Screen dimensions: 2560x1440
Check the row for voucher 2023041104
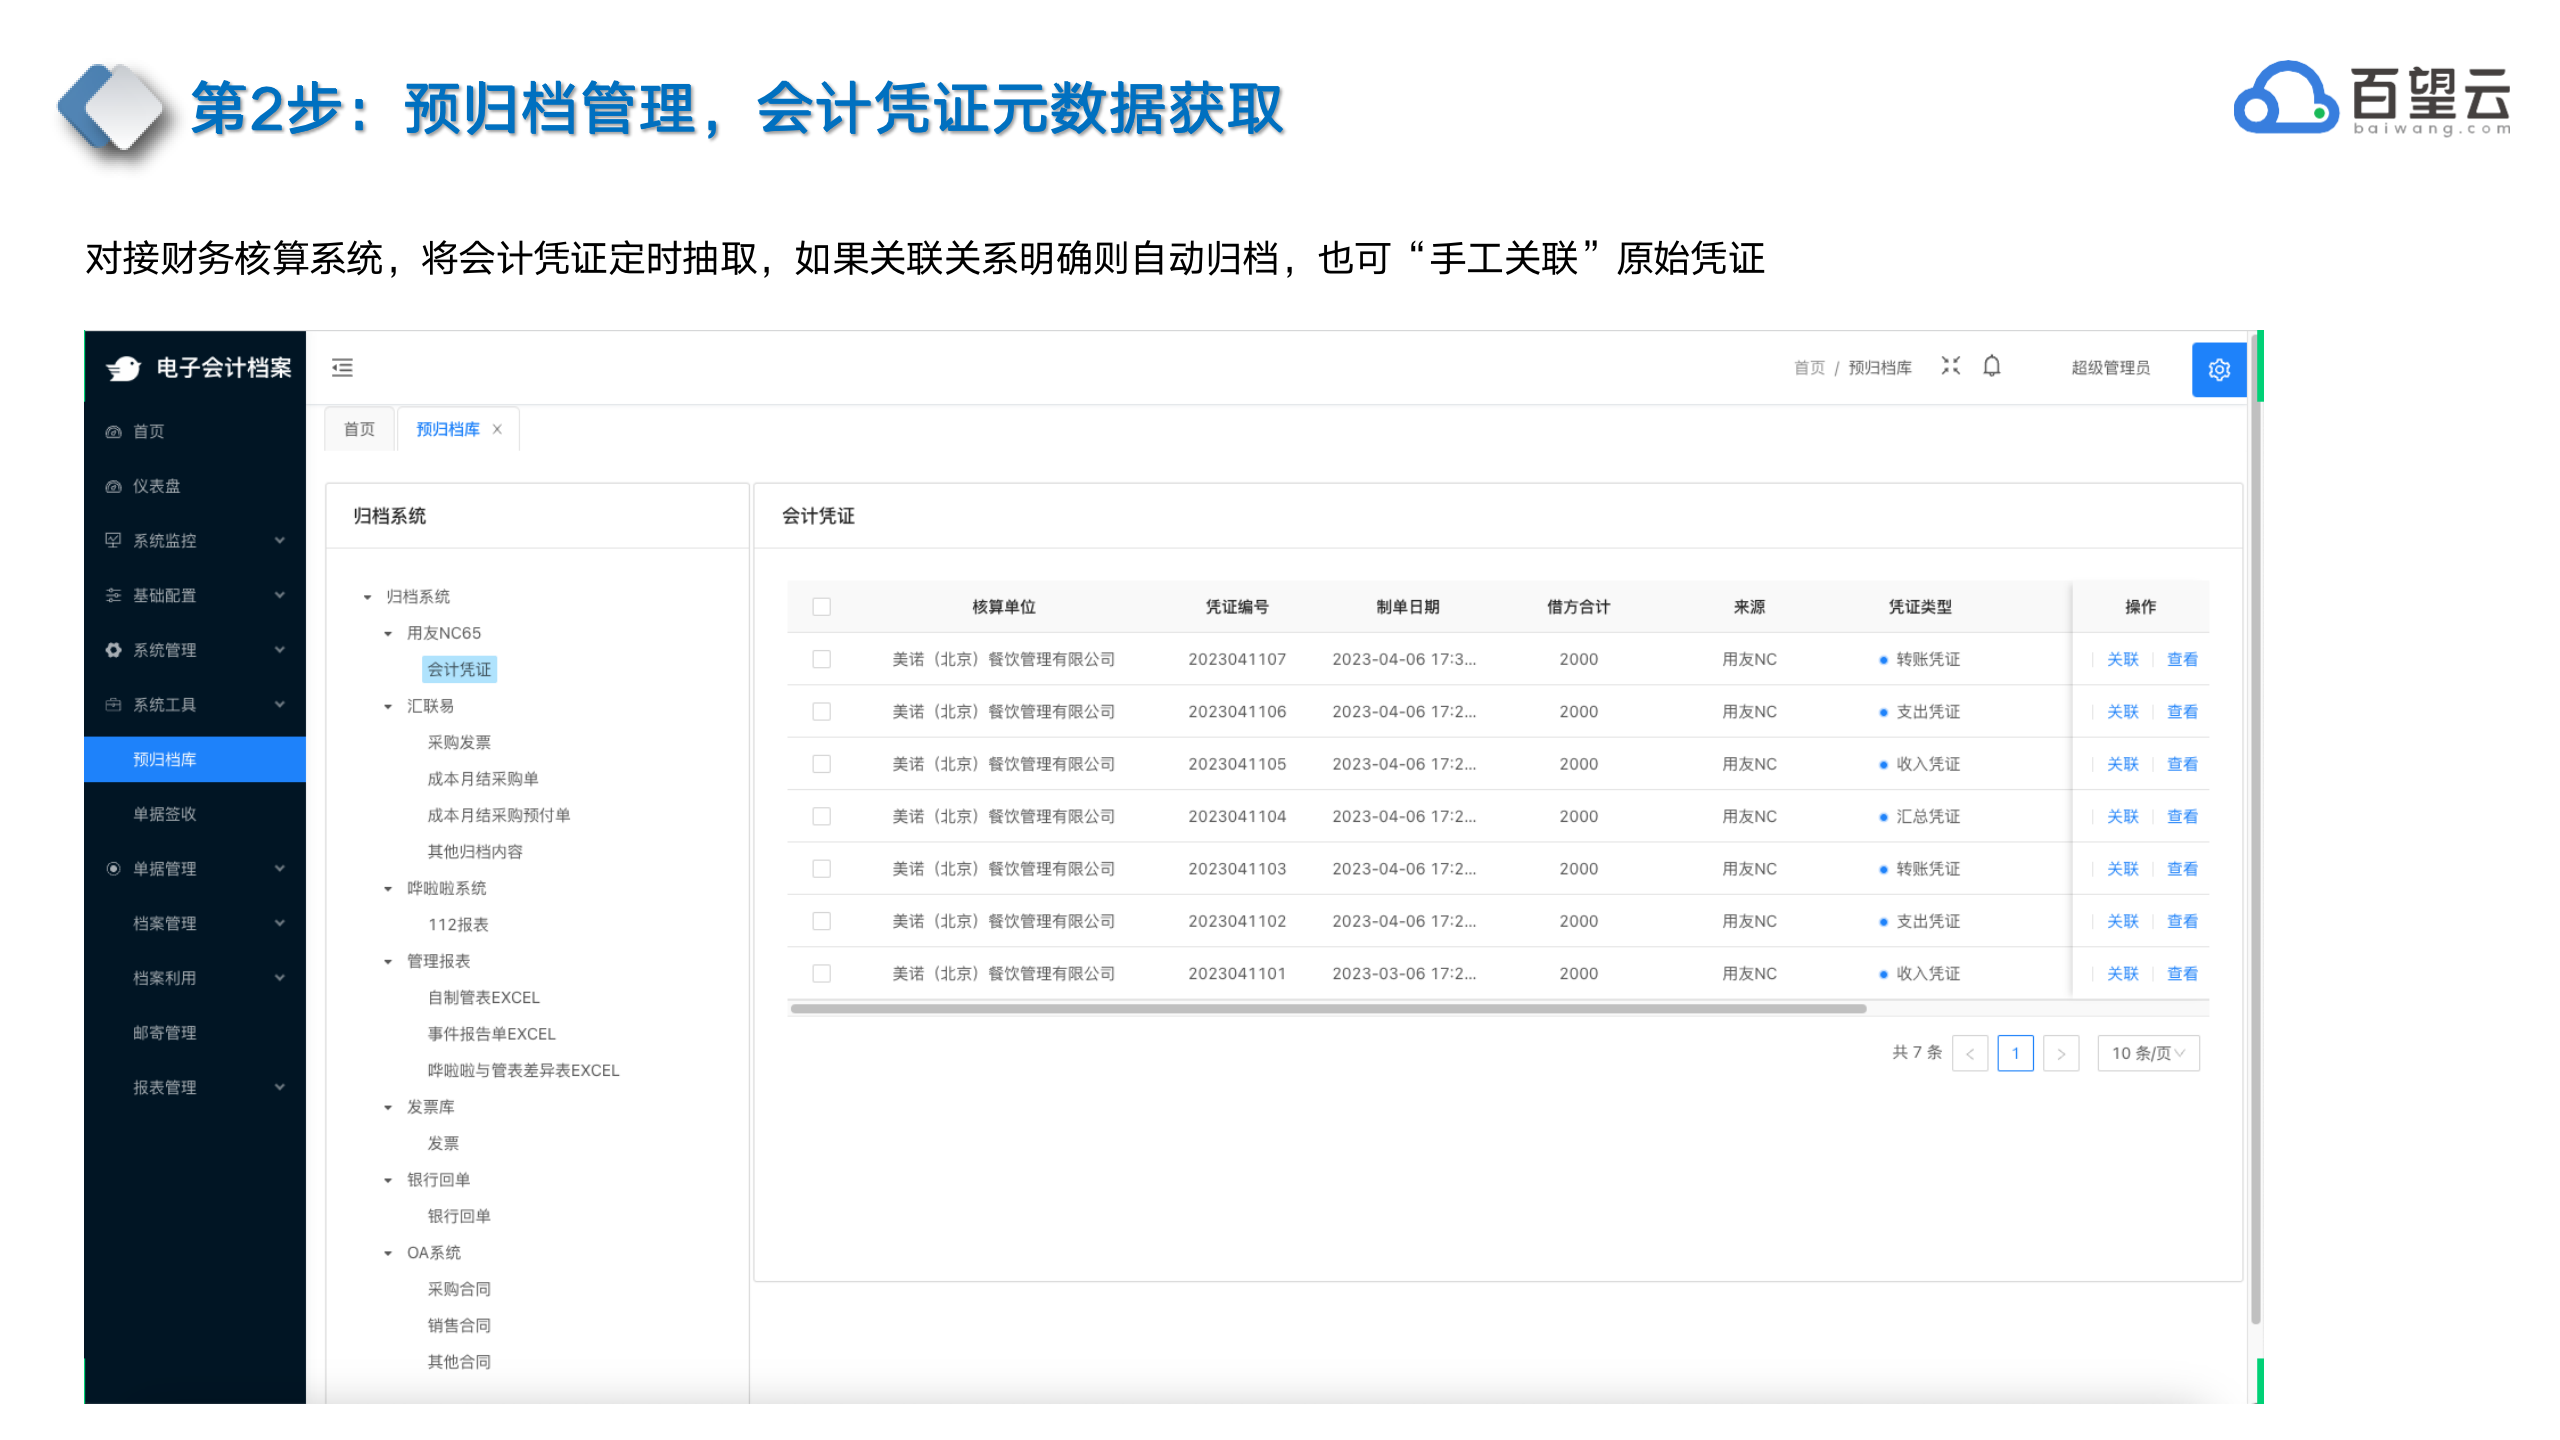tap(821, 816)
